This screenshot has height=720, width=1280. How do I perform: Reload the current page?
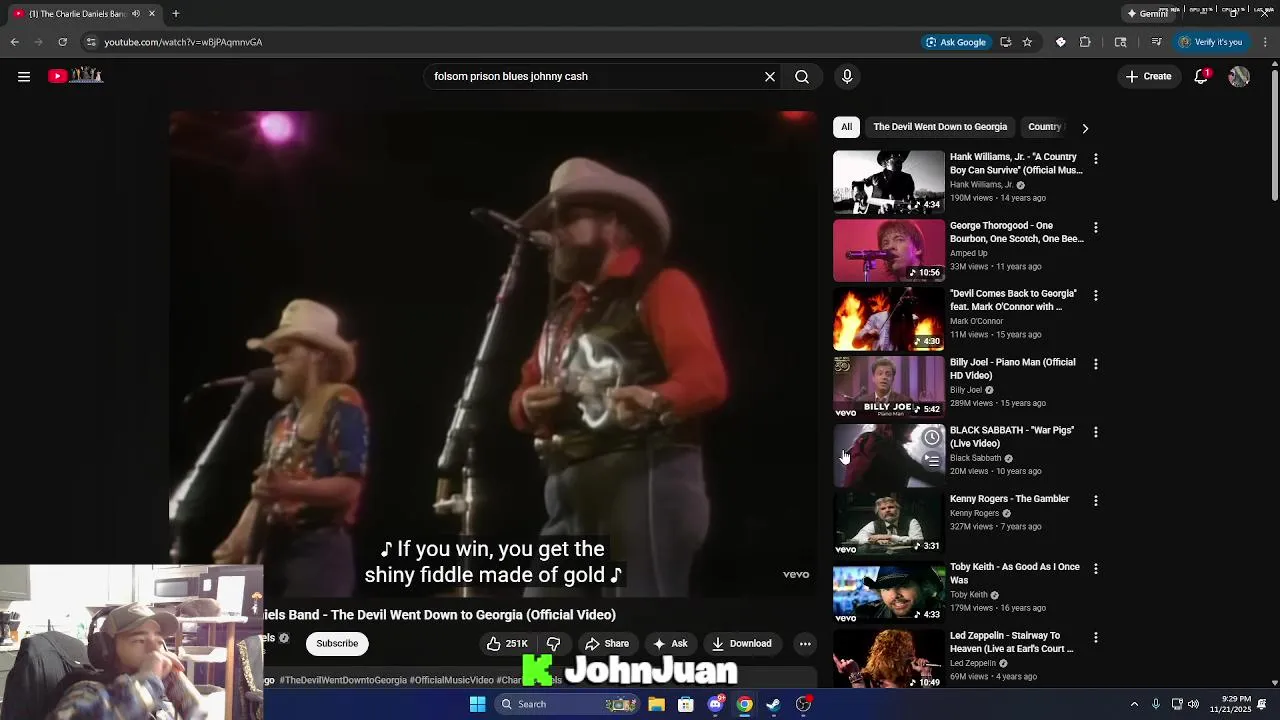[x=62, y=42]
